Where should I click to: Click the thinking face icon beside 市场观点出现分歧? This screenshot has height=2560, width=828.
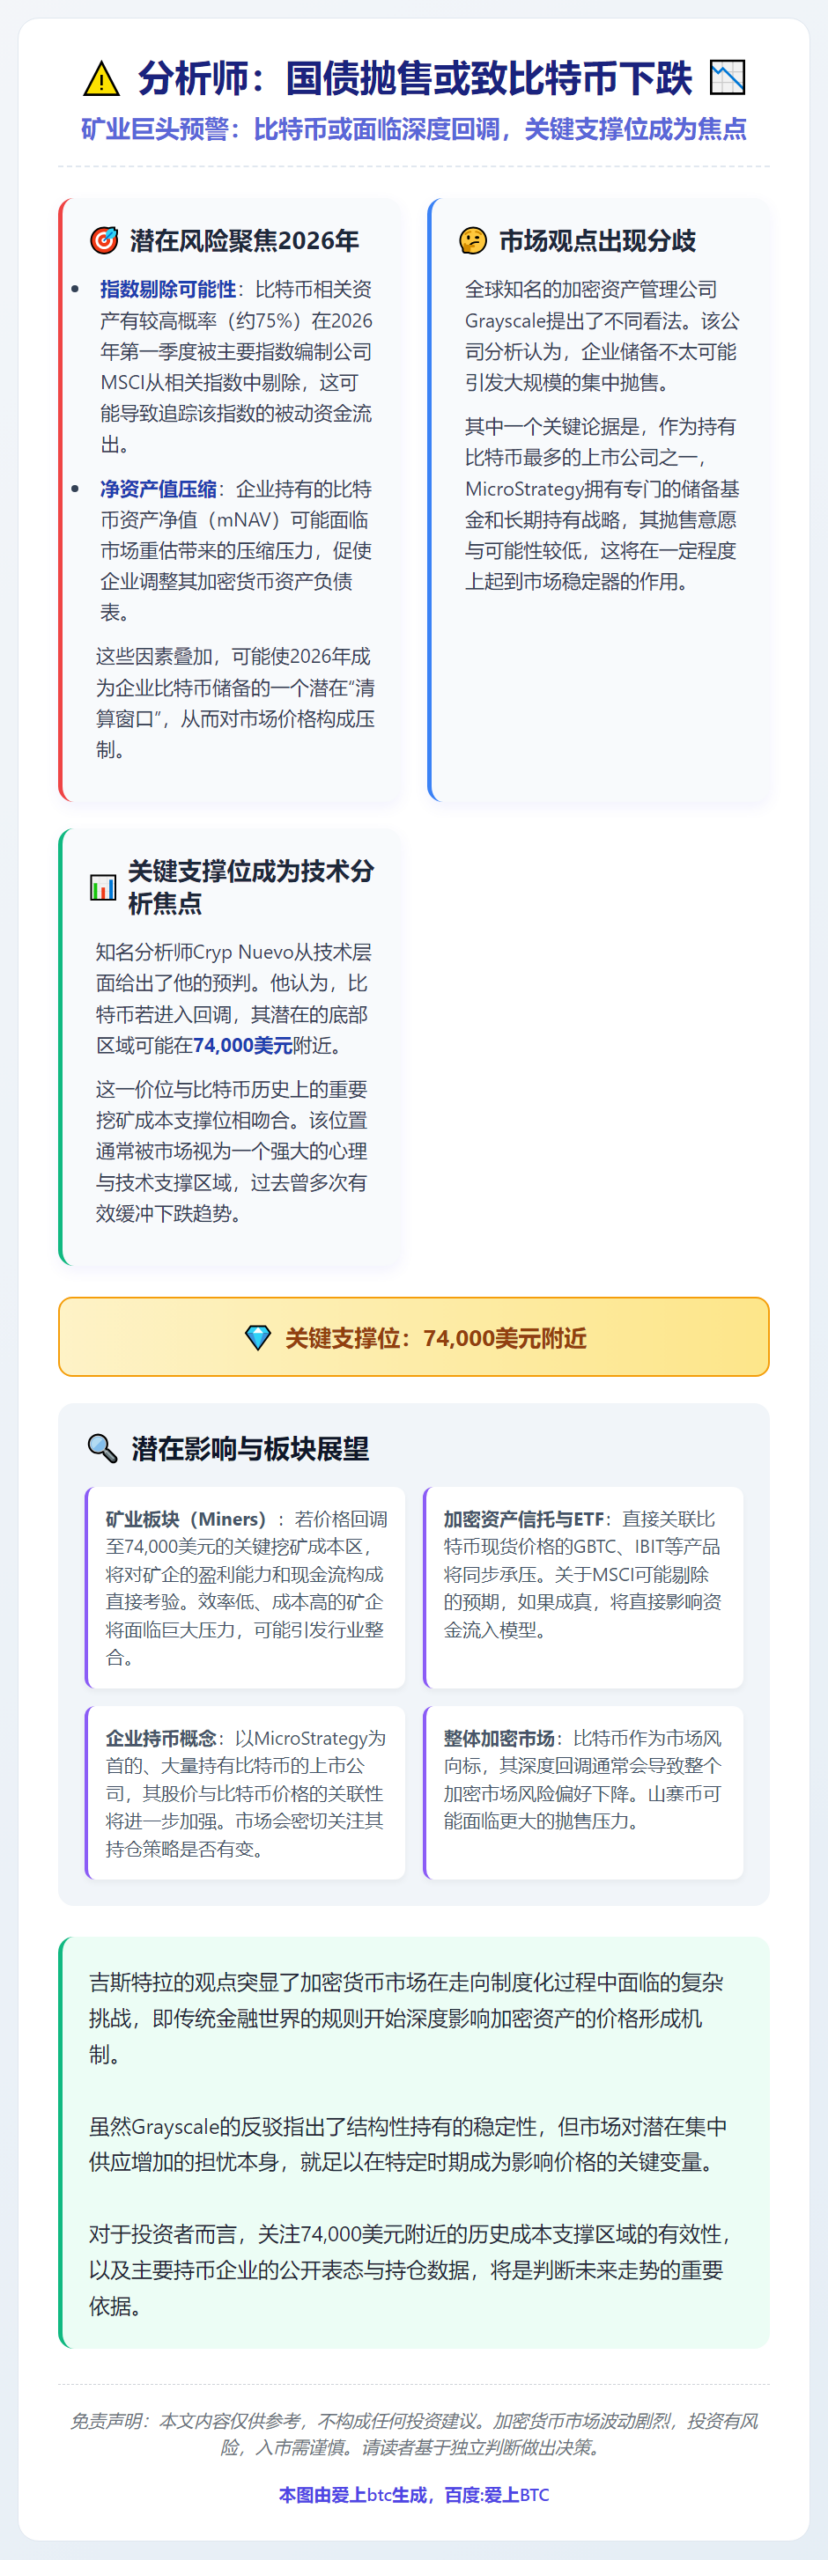[473, 240]
